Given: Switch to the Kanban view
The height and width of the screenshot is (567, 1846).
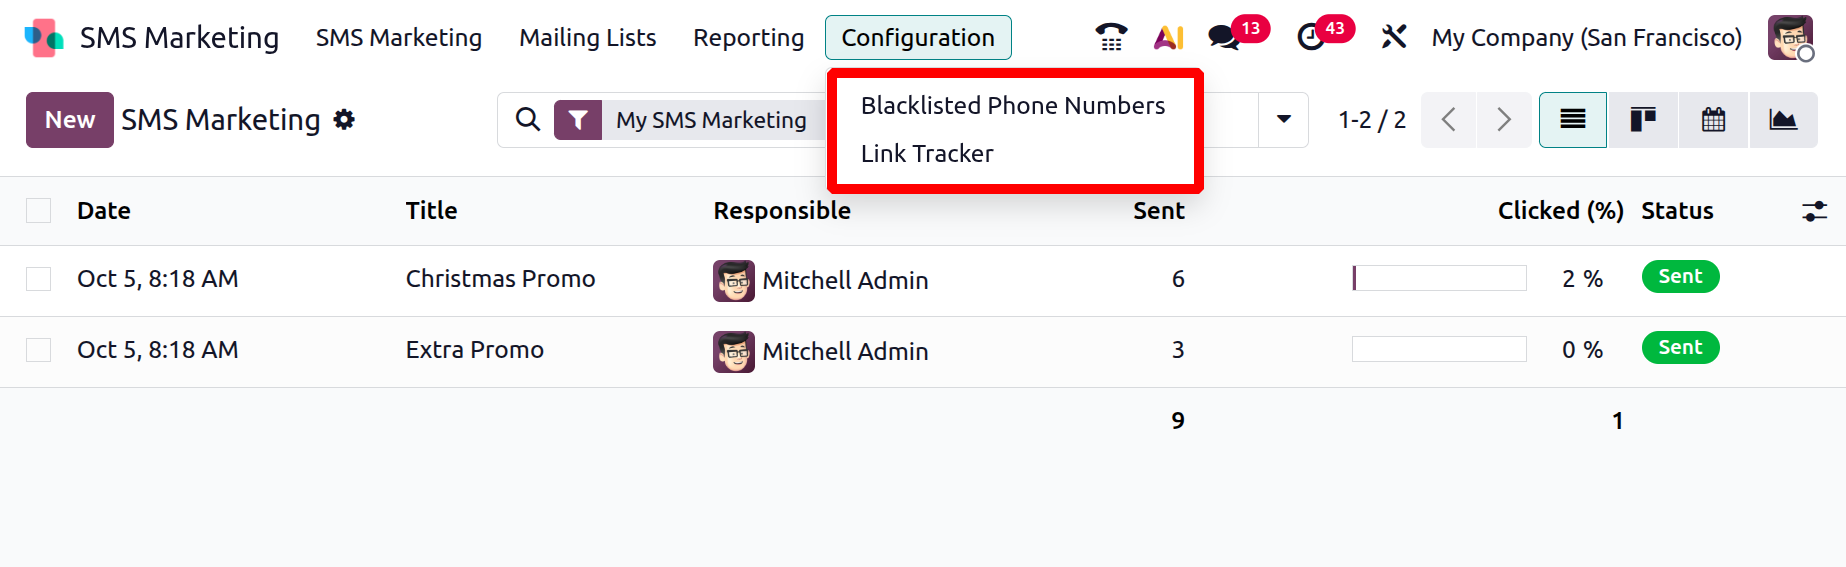Looking at the screenshot, I should coord(1642,120).
